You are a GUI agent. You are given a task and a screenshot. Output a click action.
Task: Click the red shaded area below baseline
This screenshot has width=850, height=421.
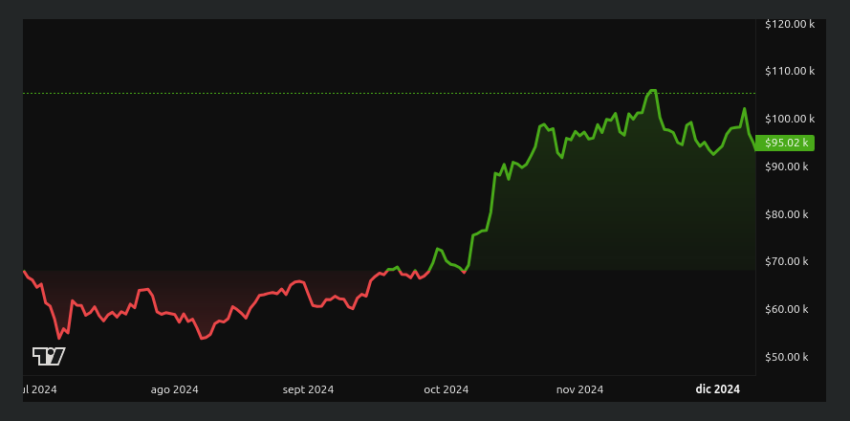[163, 293]
